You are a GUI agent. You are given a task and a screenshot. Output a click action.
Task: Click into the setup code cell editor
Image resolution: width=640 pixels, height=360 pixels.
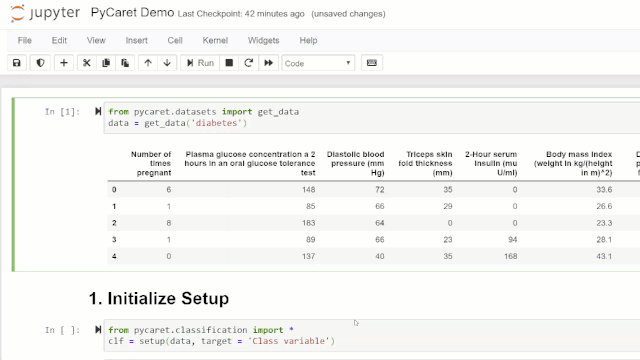[x=371, y=336]
